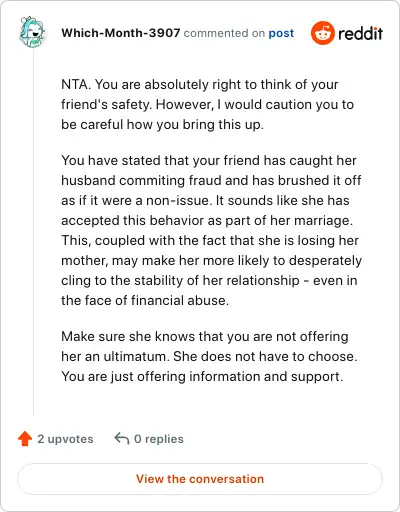The height and width of the screenshot is (512, 400).
Task: Click the paragraph beginning "You have stated"
Action: click(x=211, y=230)
